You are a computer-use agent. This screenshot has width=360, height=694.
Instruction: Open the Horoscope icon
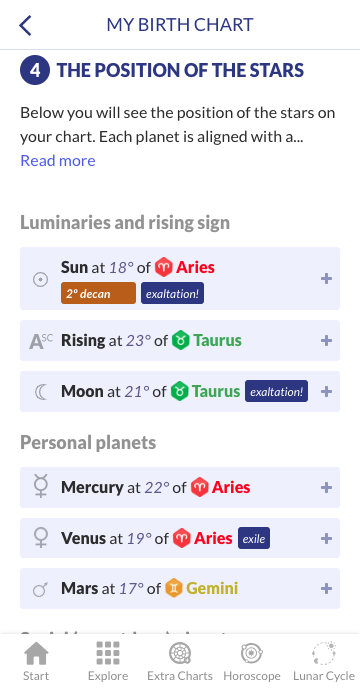(252, 654)
